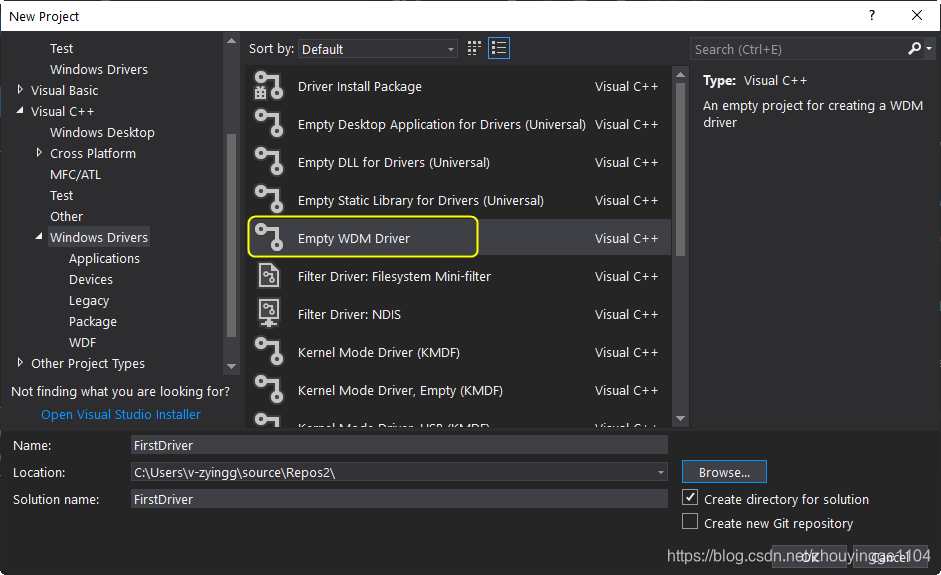Select Visual Basic category label
This screenshot has height=575, width=941.
[x=64, y=91]
